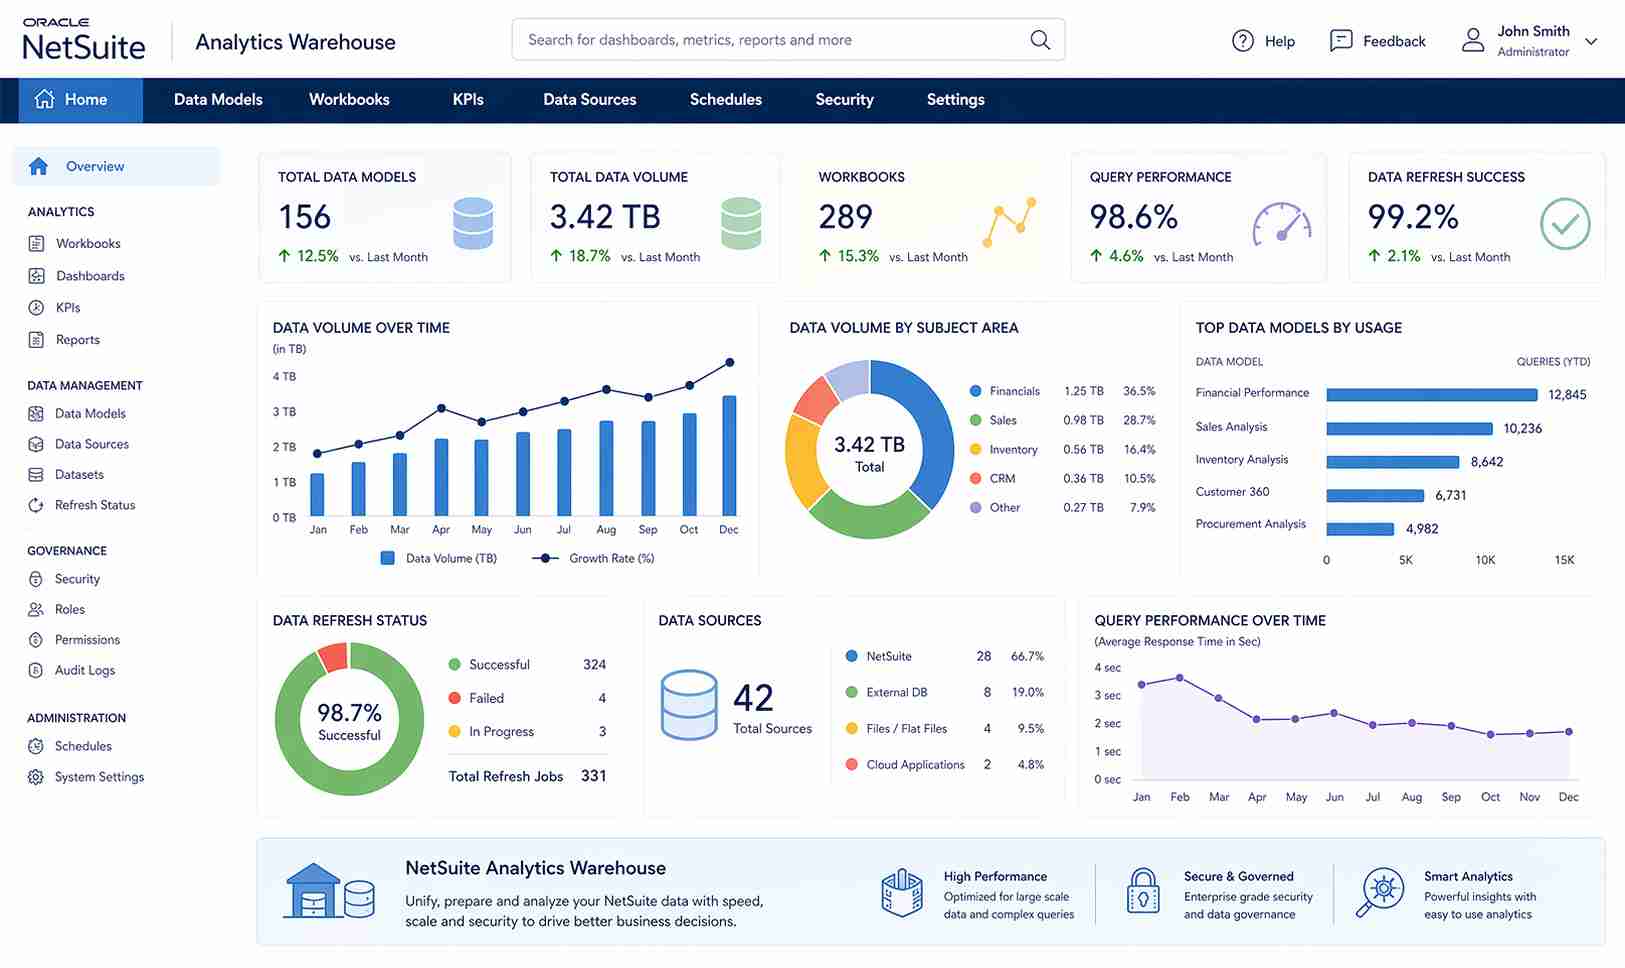Viewport: 1625px width, 968px height.
Task: Click the NetSuite logo
Action: coord(84,40)
